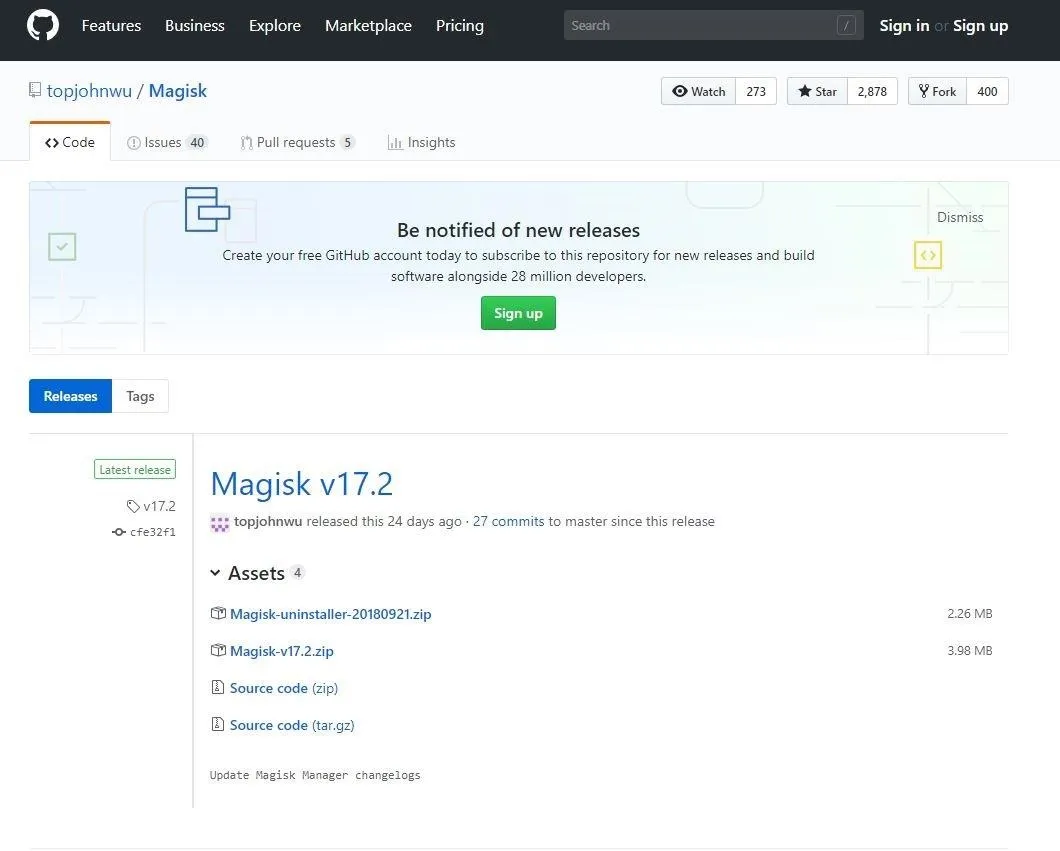Download Magisk-uninstaller-20180921.zip
The width and height of the screenshot is (1060, 851).
click(331, 614)
